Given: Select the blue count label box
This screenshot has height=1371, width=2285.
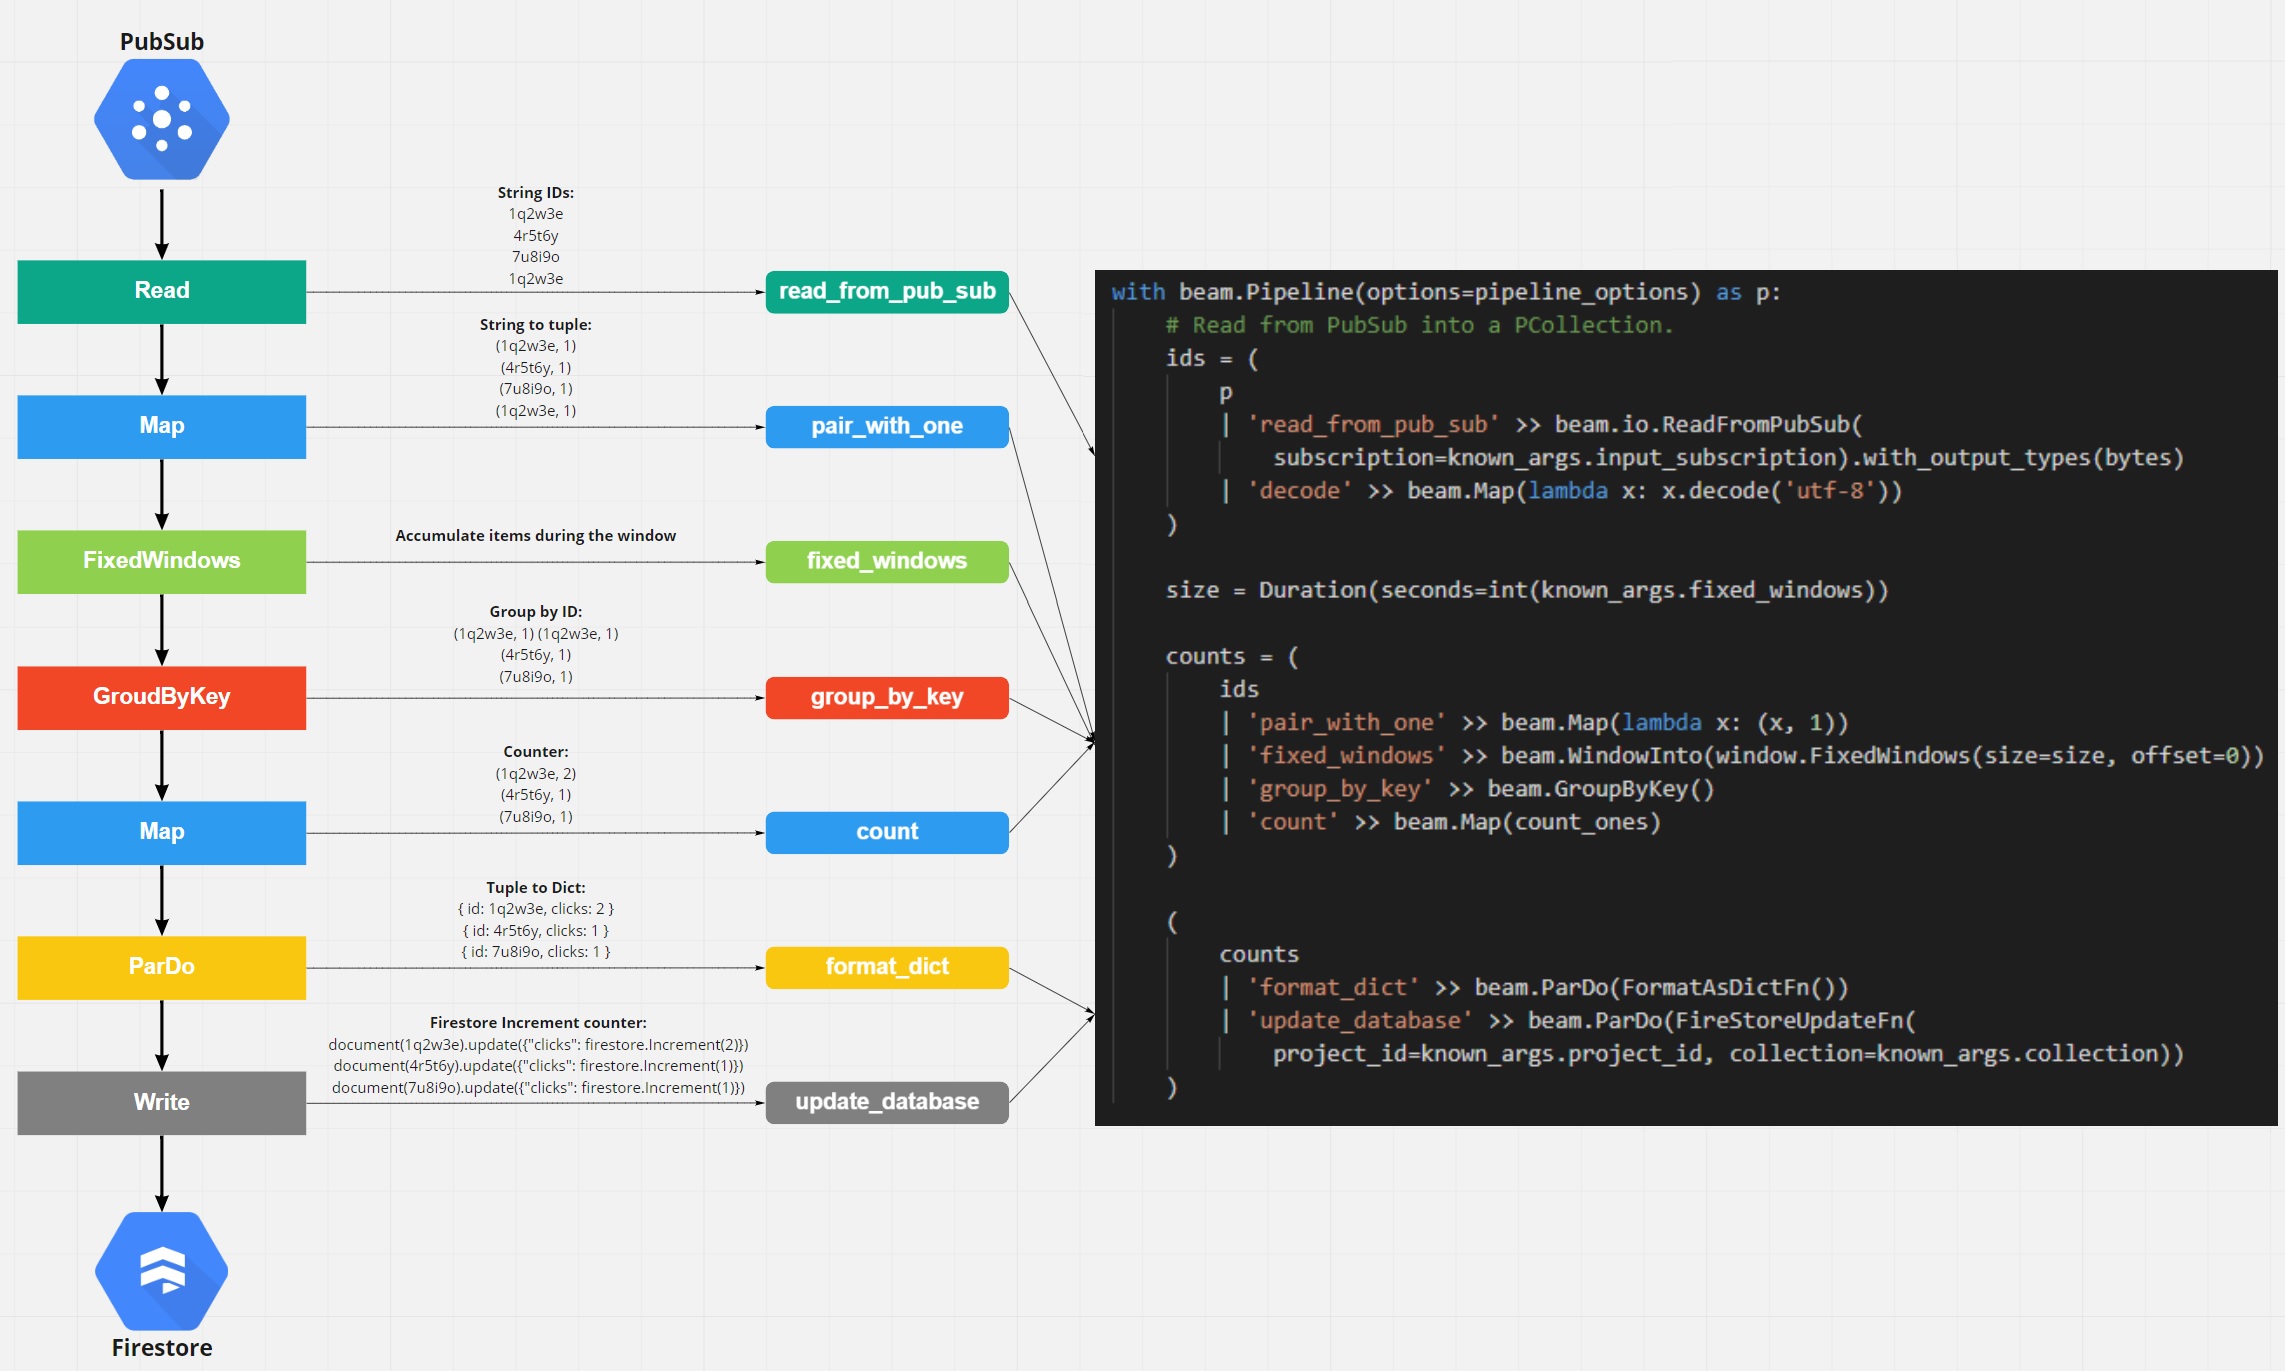Looking at the screenshot, I should (886, 832).
